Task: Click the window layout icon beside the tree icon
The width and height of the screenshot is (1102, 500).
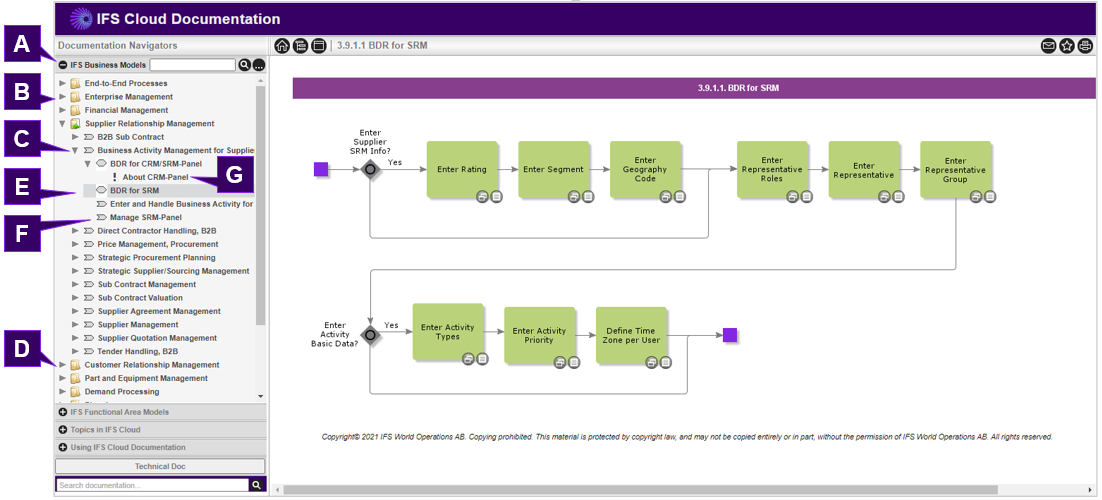Action: 318,46
